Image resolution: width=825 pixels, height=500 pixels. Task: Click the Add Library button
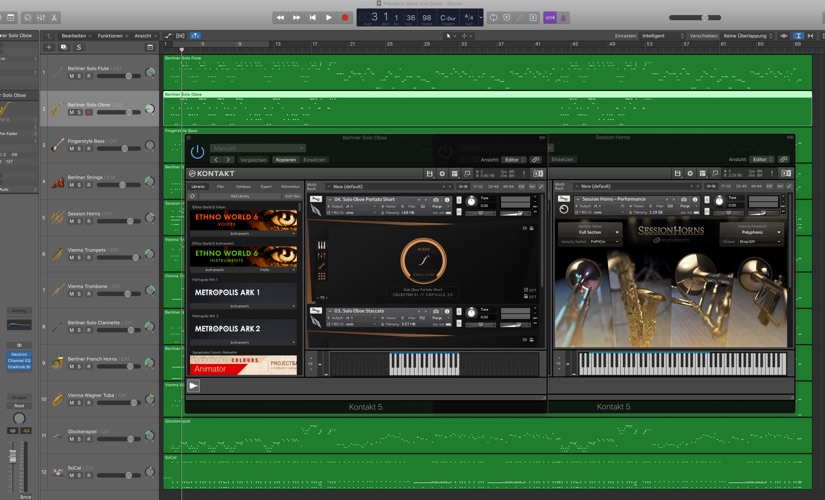pos(239,196)
